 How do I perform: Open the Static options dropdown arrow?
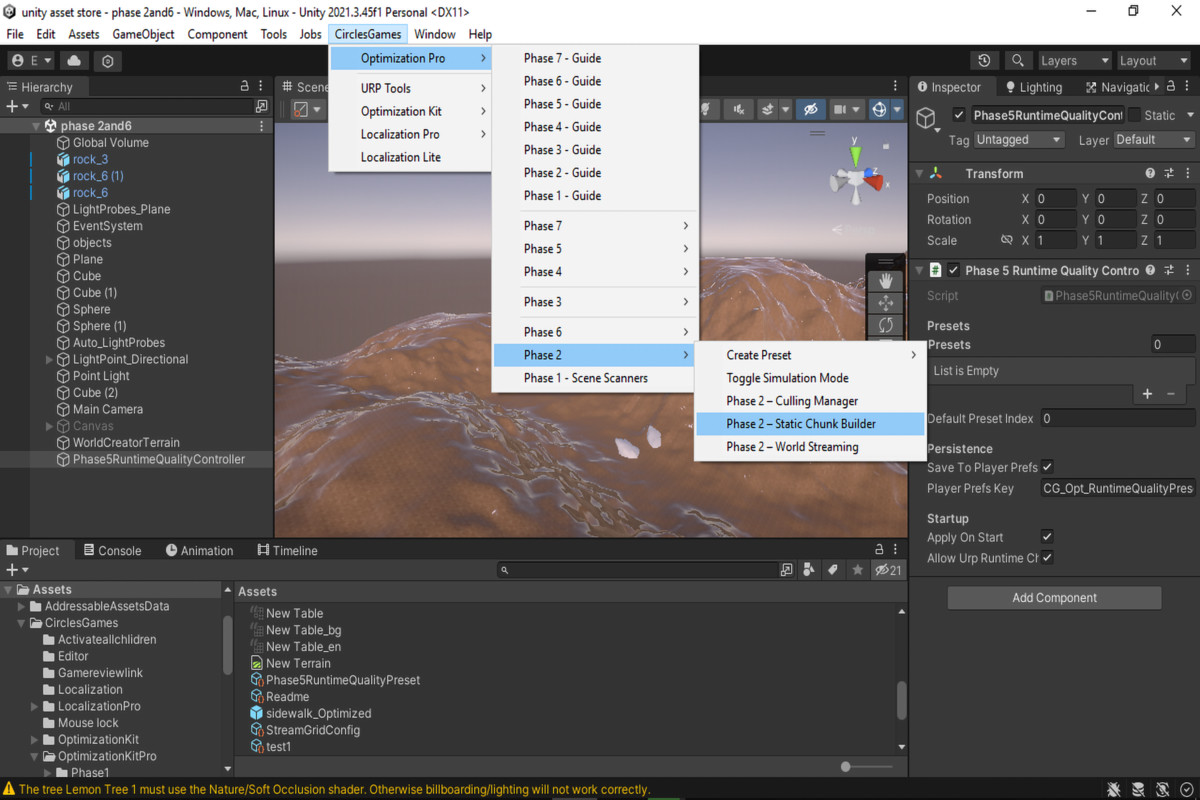coord(1188,116)
